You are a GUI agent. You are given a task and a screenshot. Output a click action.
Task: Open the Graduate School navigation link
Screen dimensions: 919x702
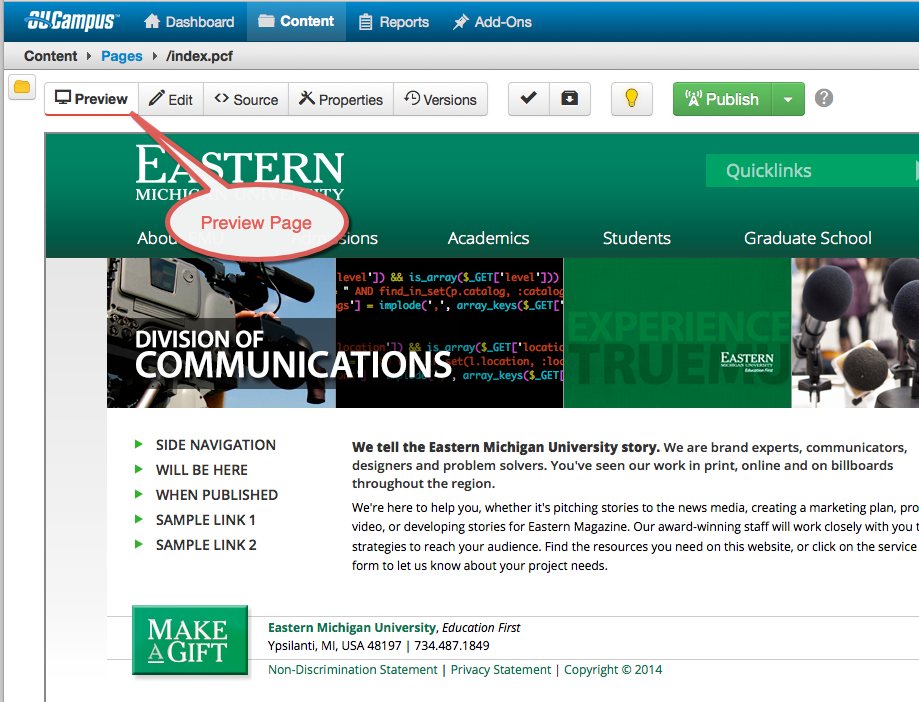[808, 238]
